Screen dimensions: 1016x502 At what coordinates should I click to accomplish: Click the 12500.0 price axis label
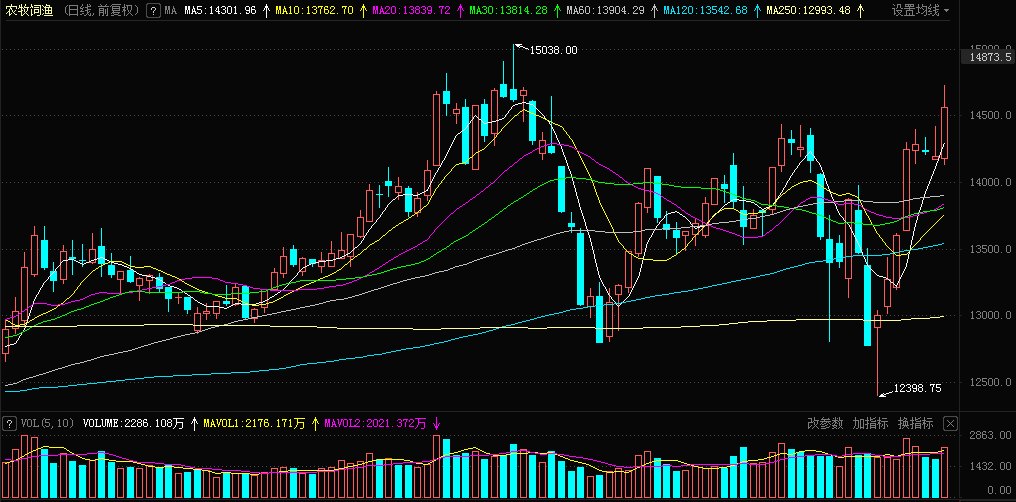coord(991,383)
